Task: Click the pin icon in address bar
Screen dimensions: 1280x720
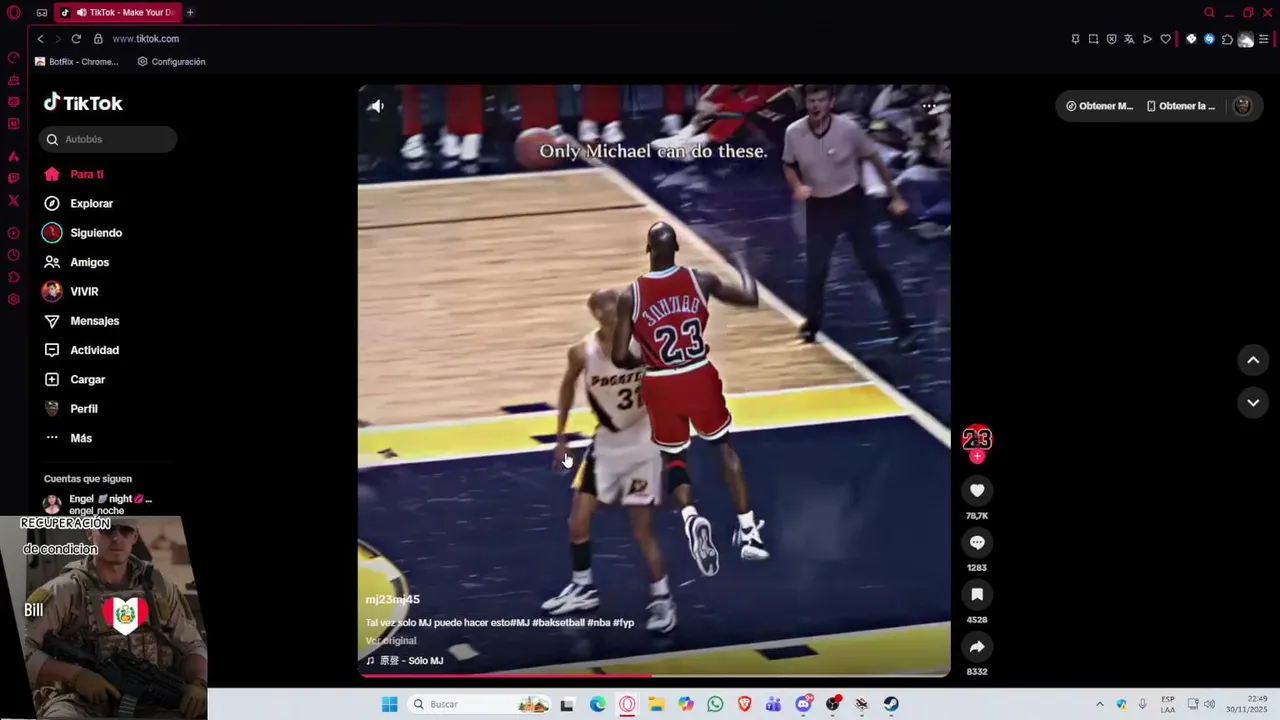Action: click(x=1075, y=39)
